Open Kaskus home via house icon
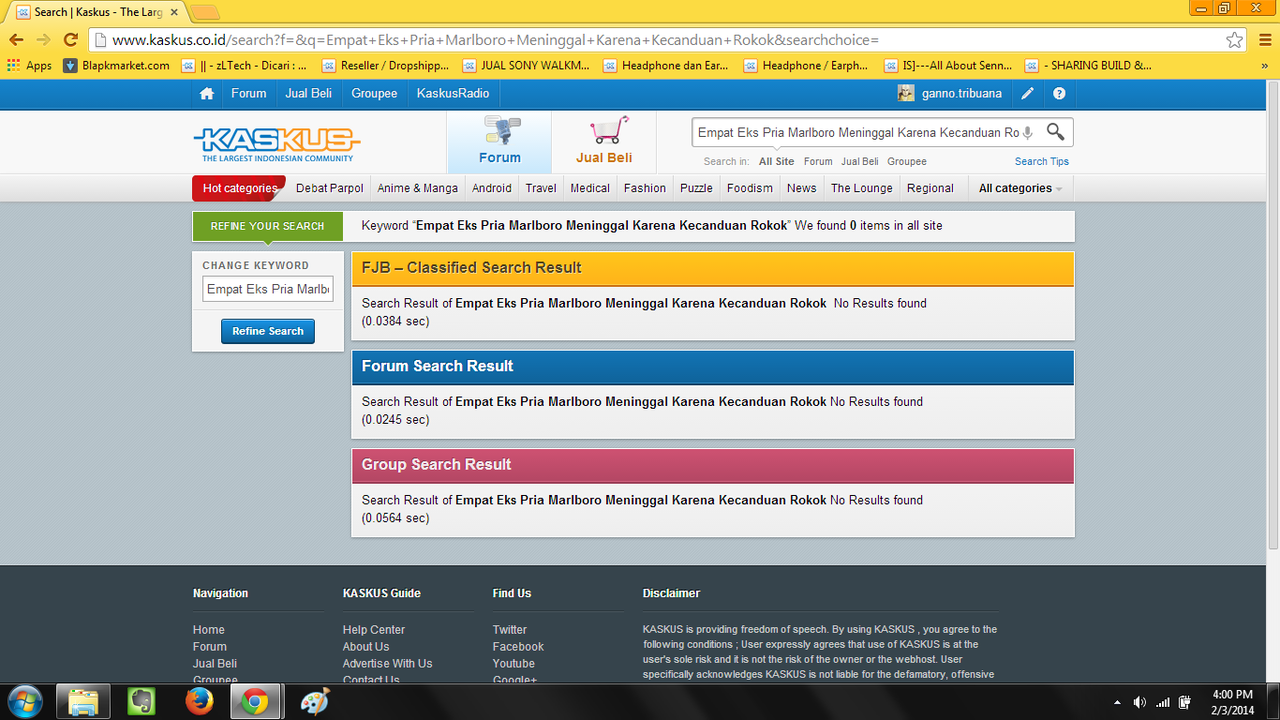This screenshot has width=1280, height=720. pos(206,93)
